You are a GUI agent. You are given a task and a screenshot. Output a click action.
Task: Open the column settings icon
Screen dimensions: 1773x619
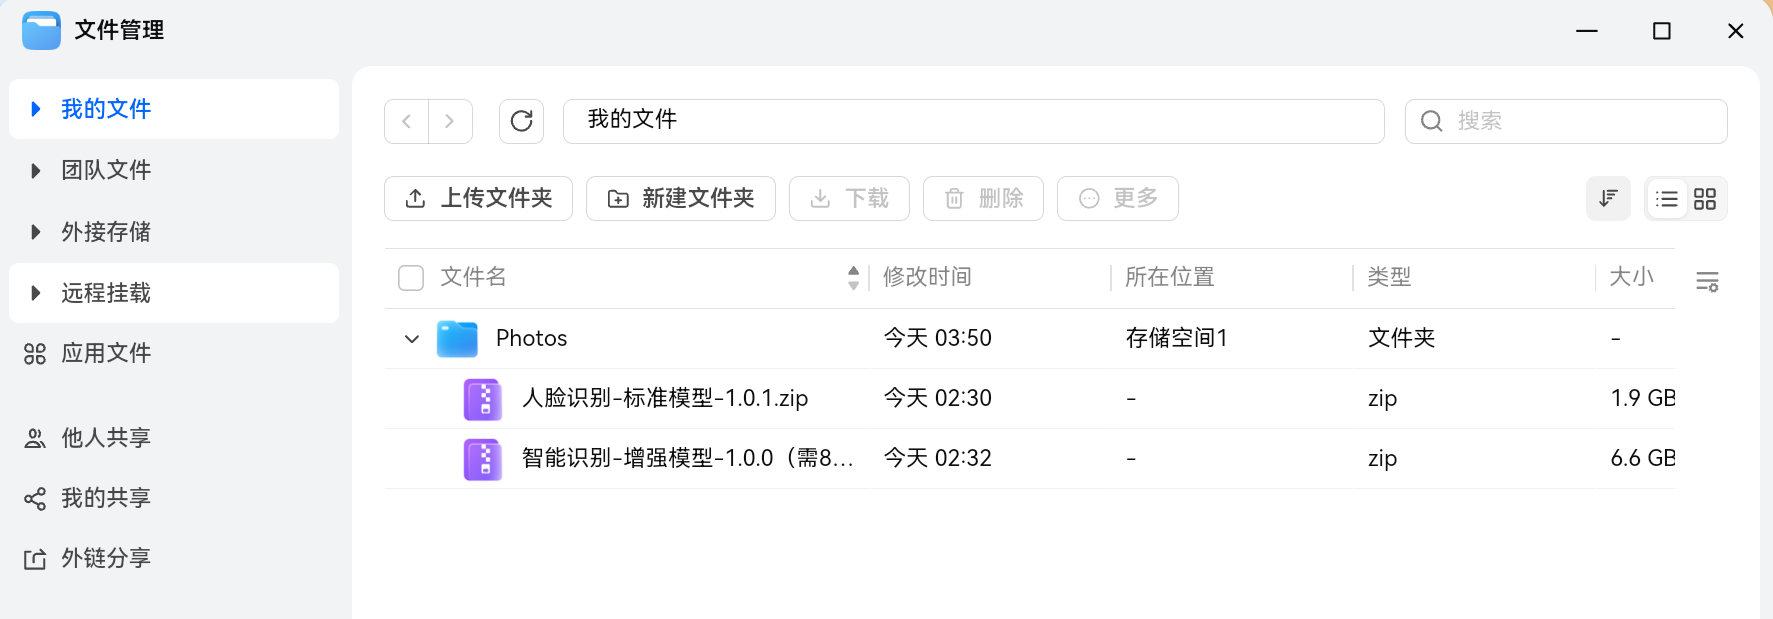pyautogui.click(x=1707, y=281)
